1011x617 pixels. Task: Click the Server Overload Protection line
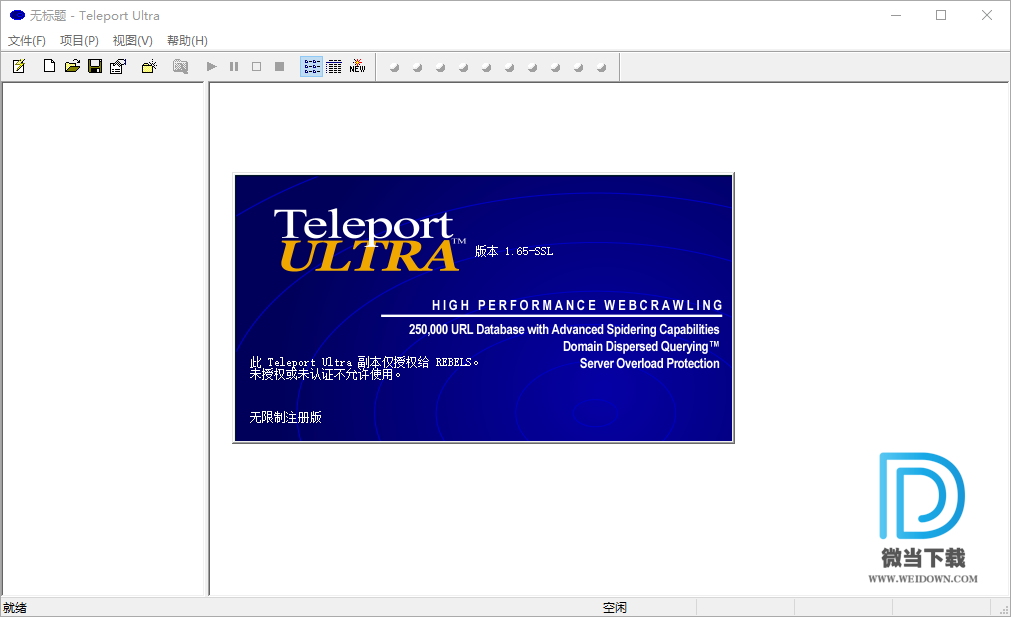tap(649, 364)
